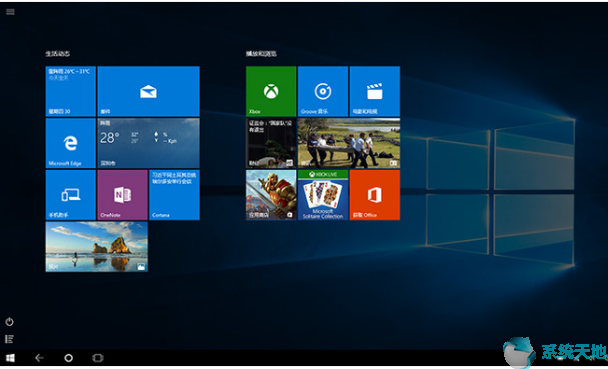Launch Microsoft Solitaire Collection tile
608x369 pixels.
pyautogui.click(x=323, y=195)
